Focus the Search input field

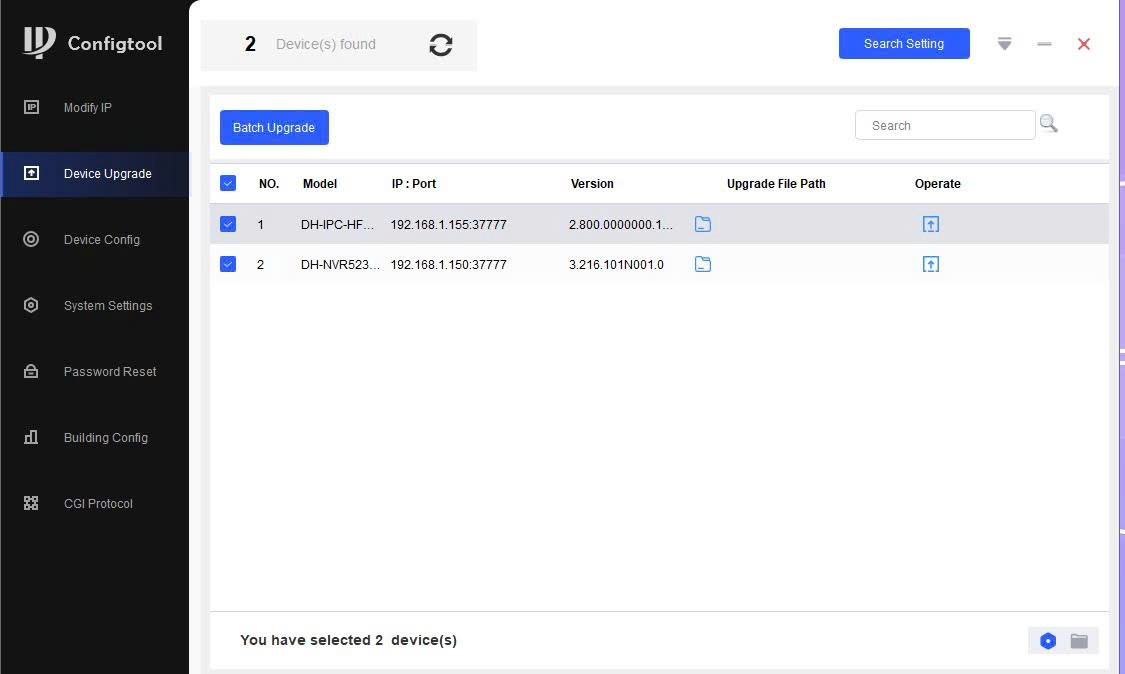[x=945, y=125]
